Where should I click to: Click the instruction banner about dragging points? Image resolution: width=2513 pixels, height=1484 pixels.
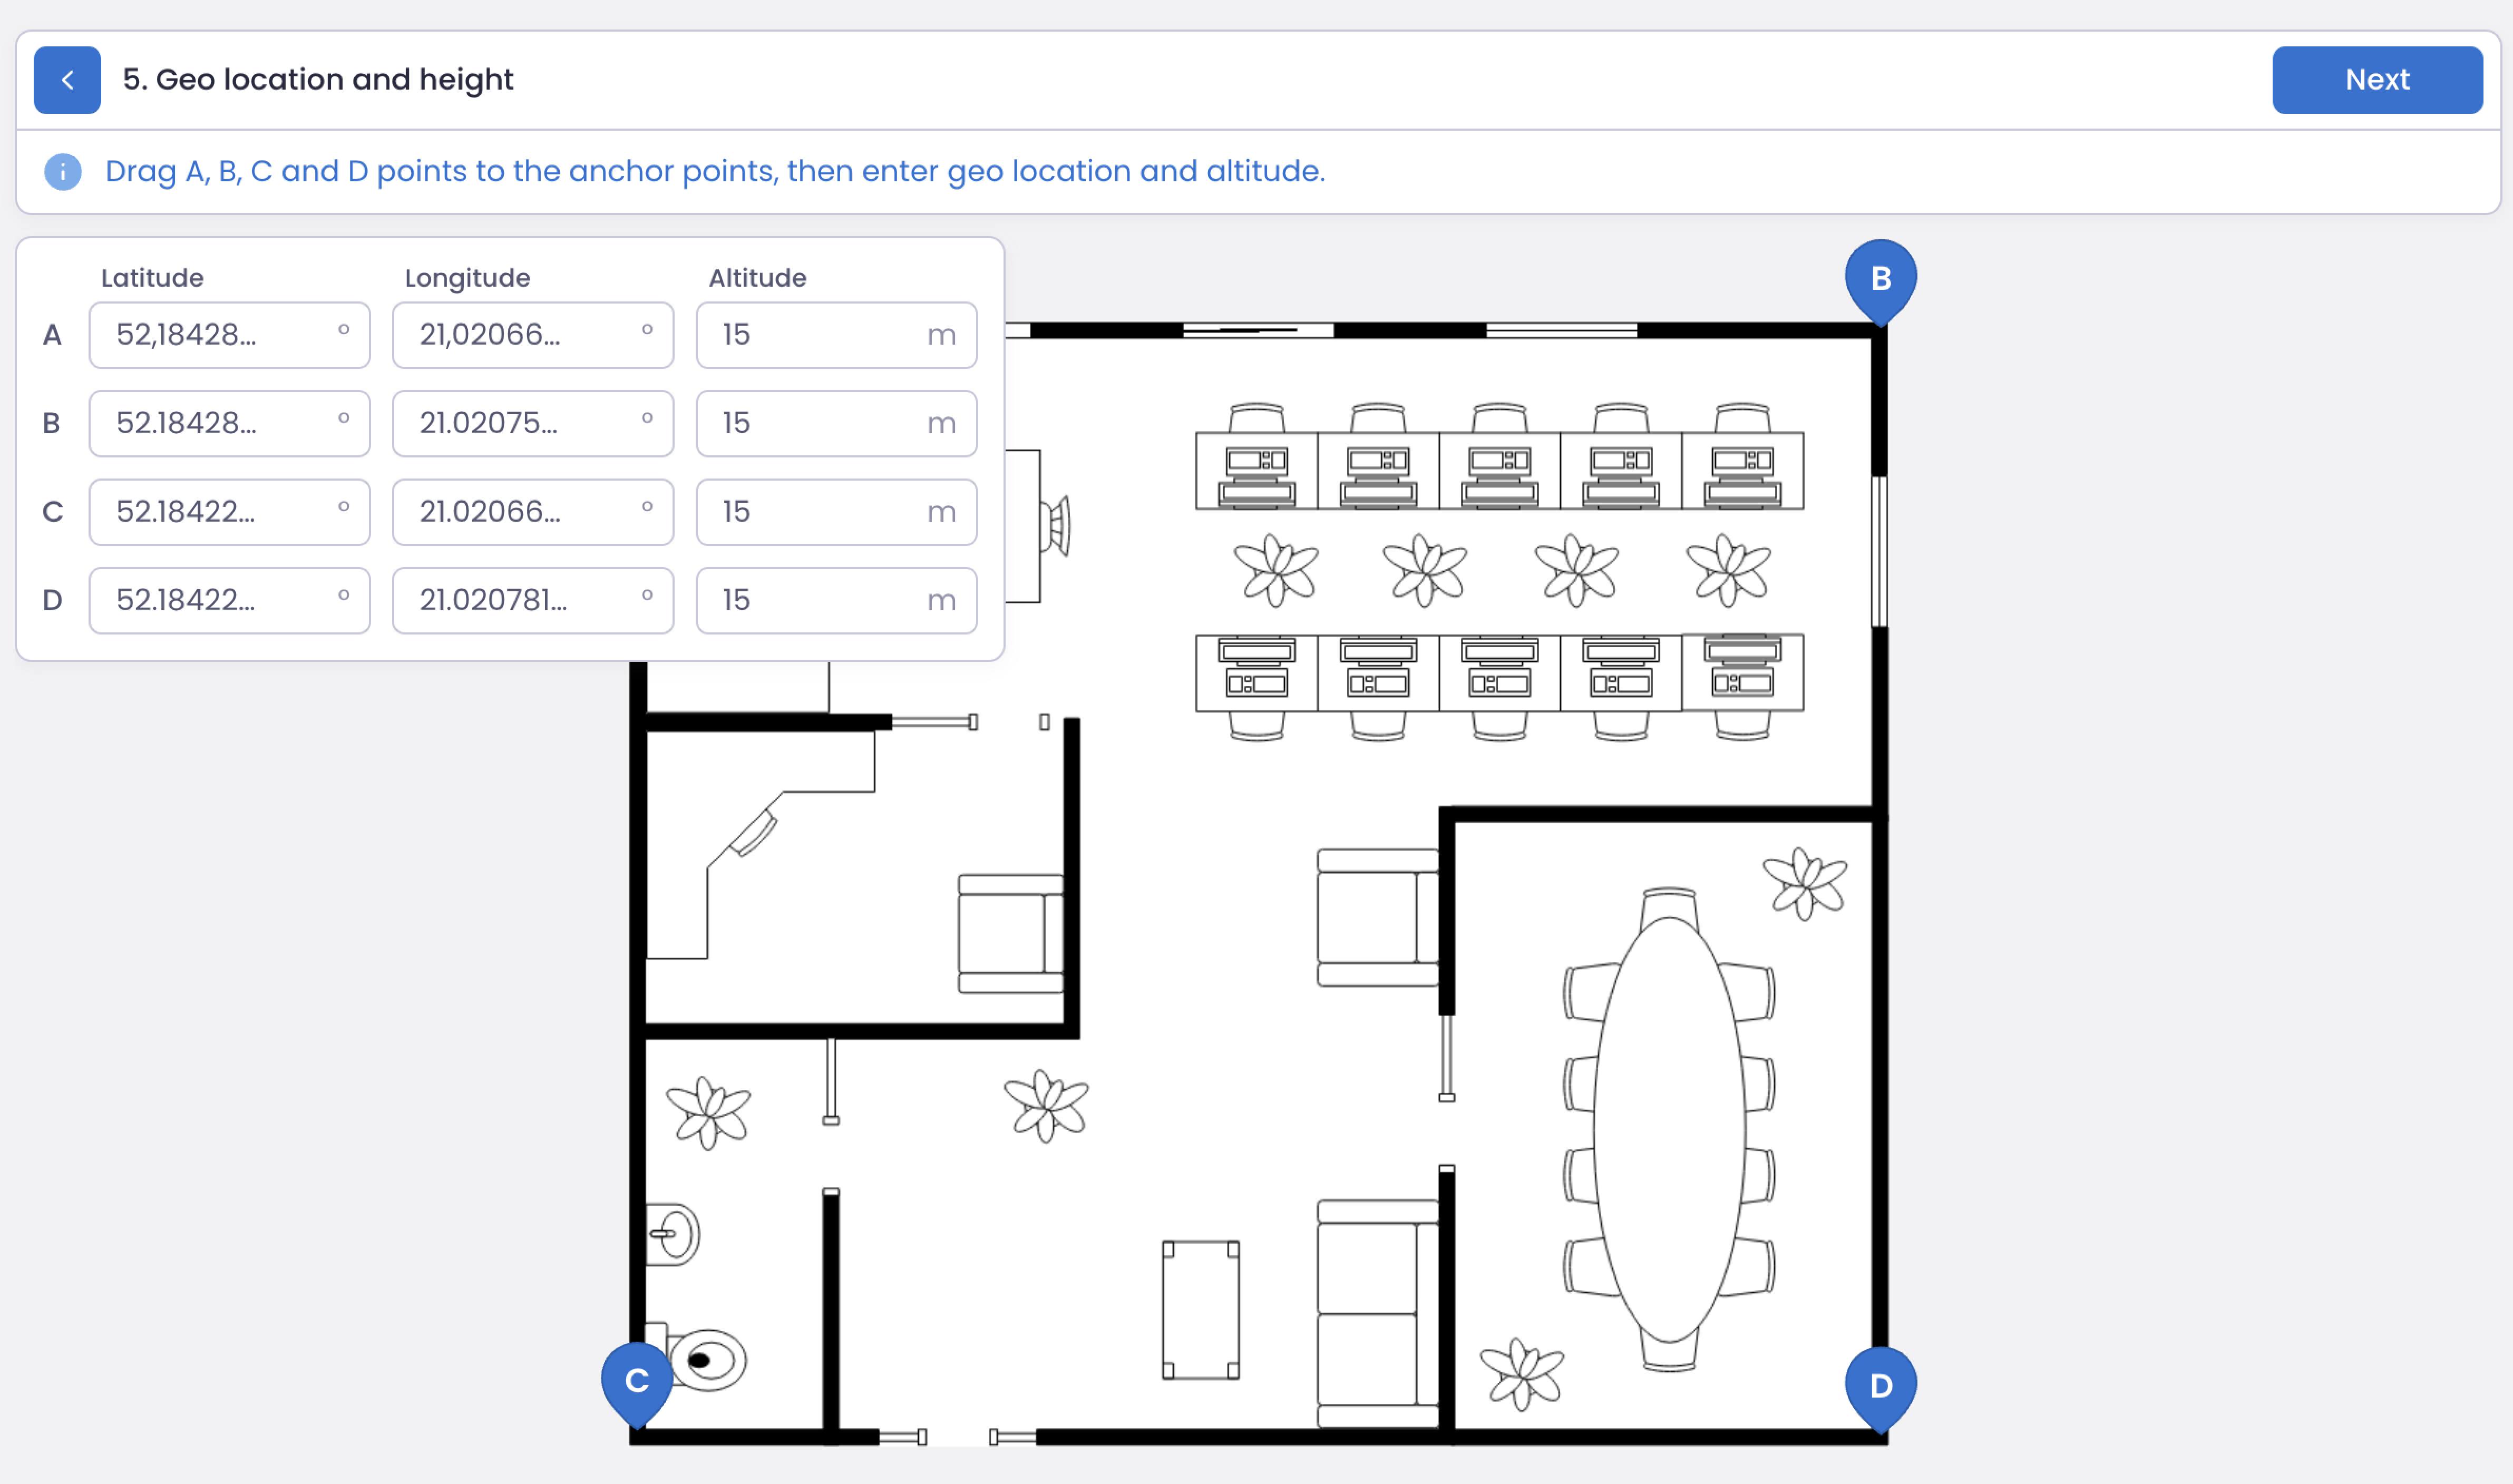pos(716,171)
